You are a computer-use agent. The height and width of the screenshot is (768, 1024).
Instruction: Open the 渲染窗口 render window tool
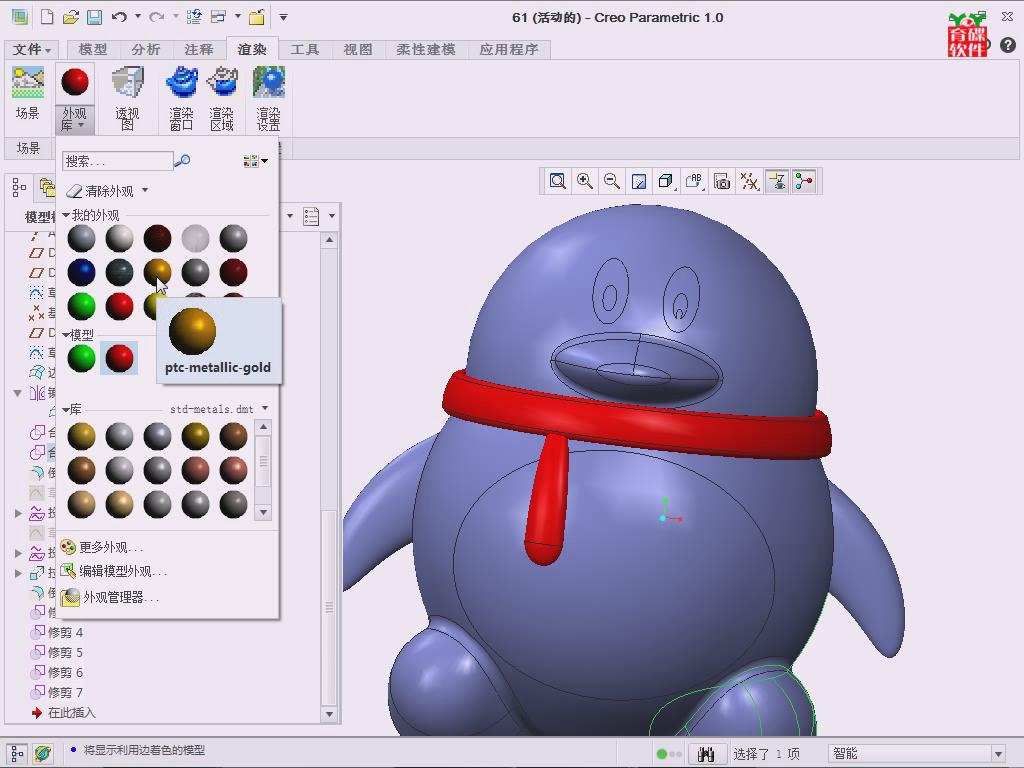(x=182, y=98)
